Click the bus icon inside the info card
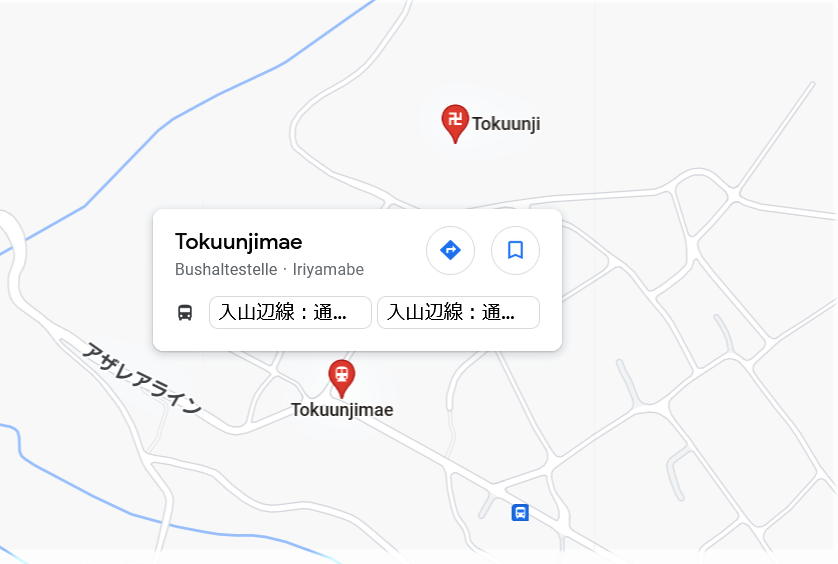Screen dimensions: 838x564 (185, 312)
